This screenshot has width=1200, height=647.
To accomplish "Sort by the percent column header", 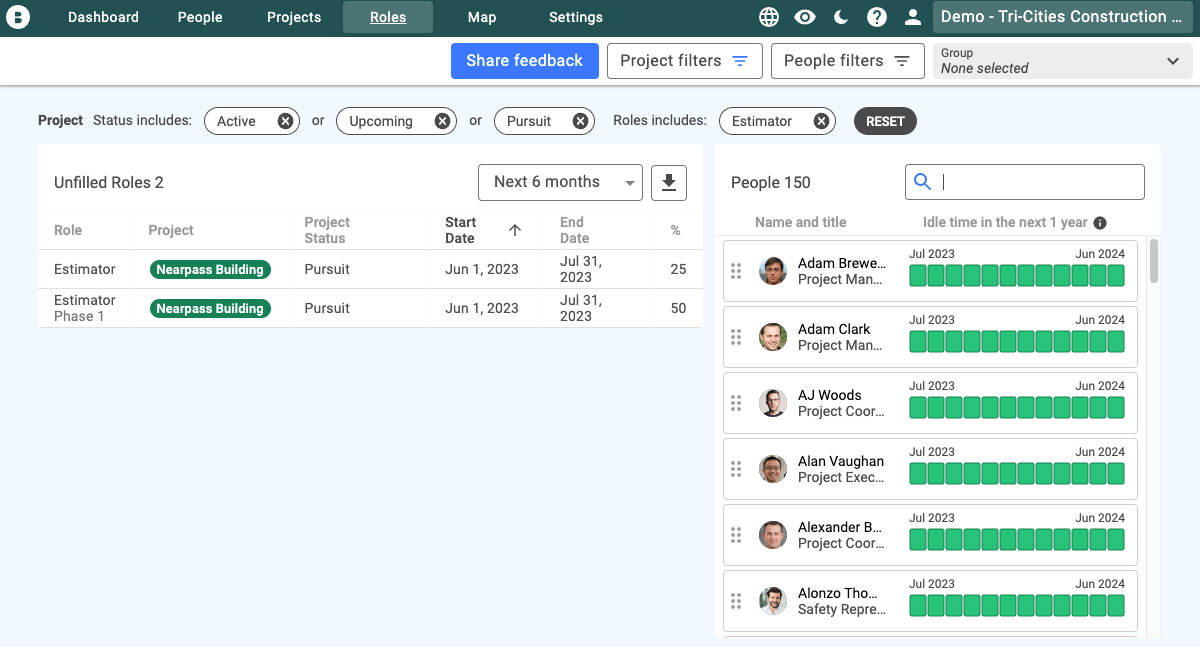I will coord(676,230).
